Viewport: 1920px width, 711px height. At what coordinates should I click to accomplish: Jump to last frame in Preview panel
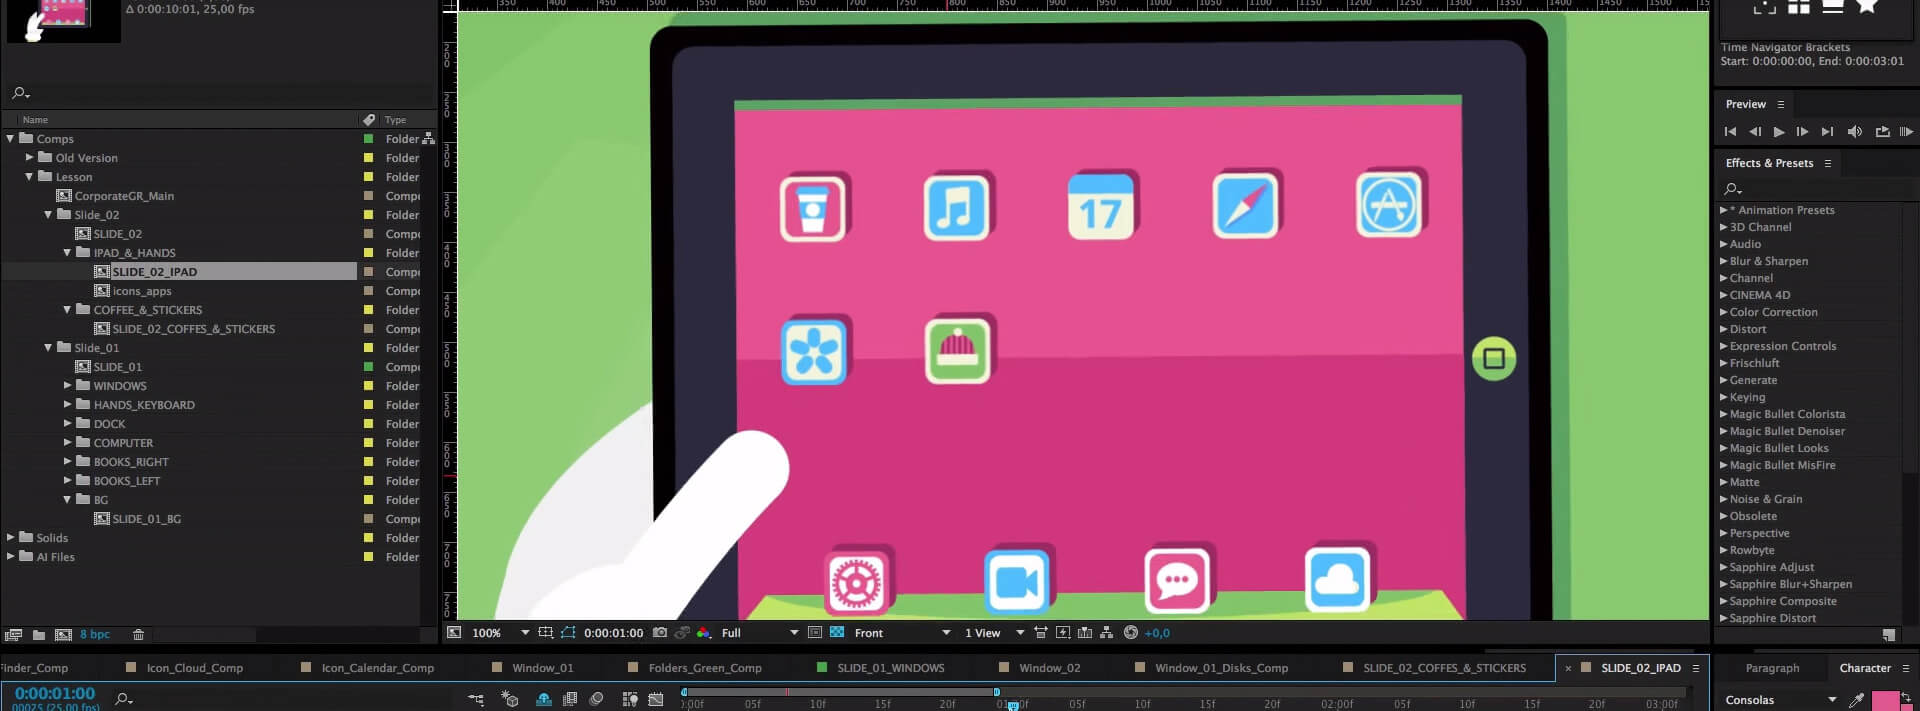[x=1828, y=132]
